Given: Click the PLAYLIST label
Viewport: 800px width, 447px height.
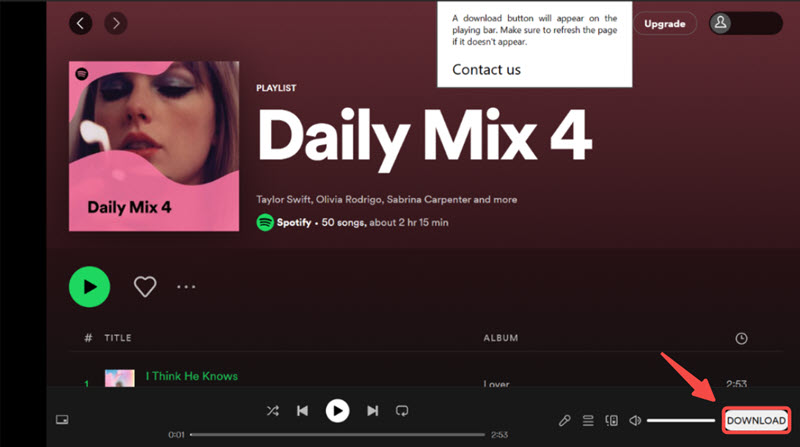Looking at the screenshot, I should 276,88.
